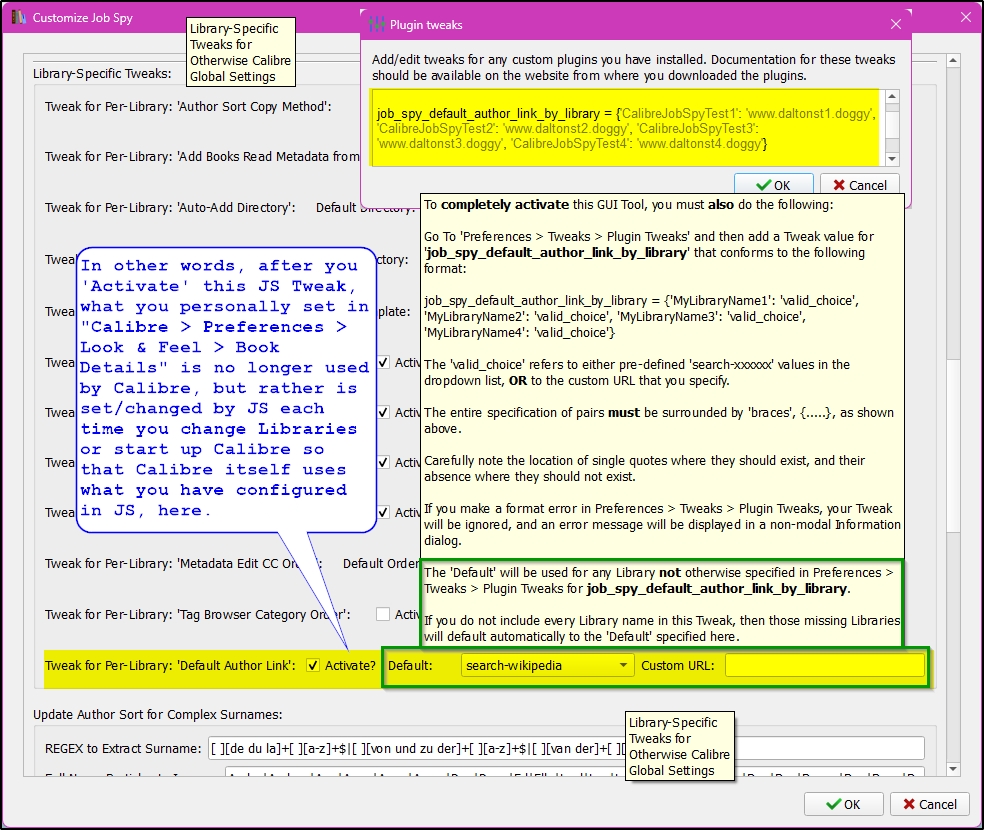Click the 'Custom URL:' label

pyautogui.click(x=678, y=666)
